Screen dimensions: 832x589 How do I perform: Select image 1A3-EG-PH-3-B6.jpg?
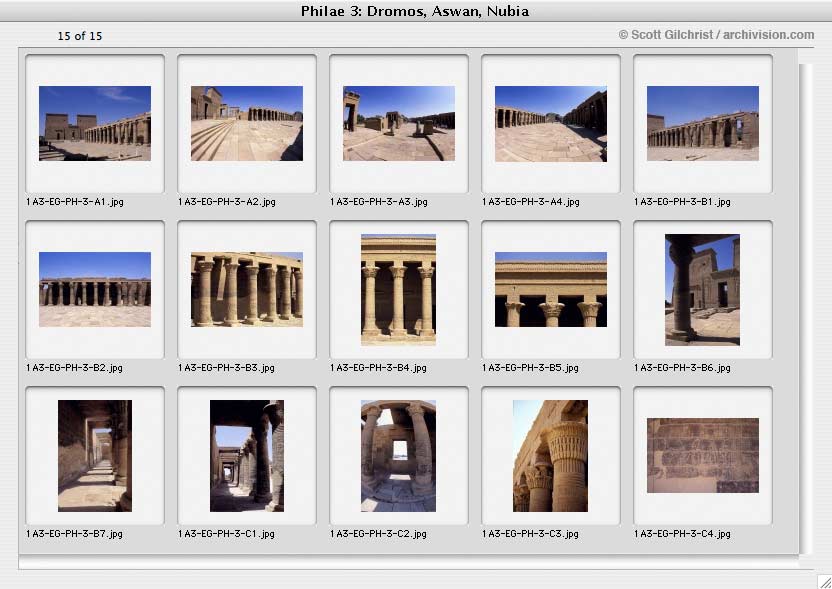click(703, 290)
